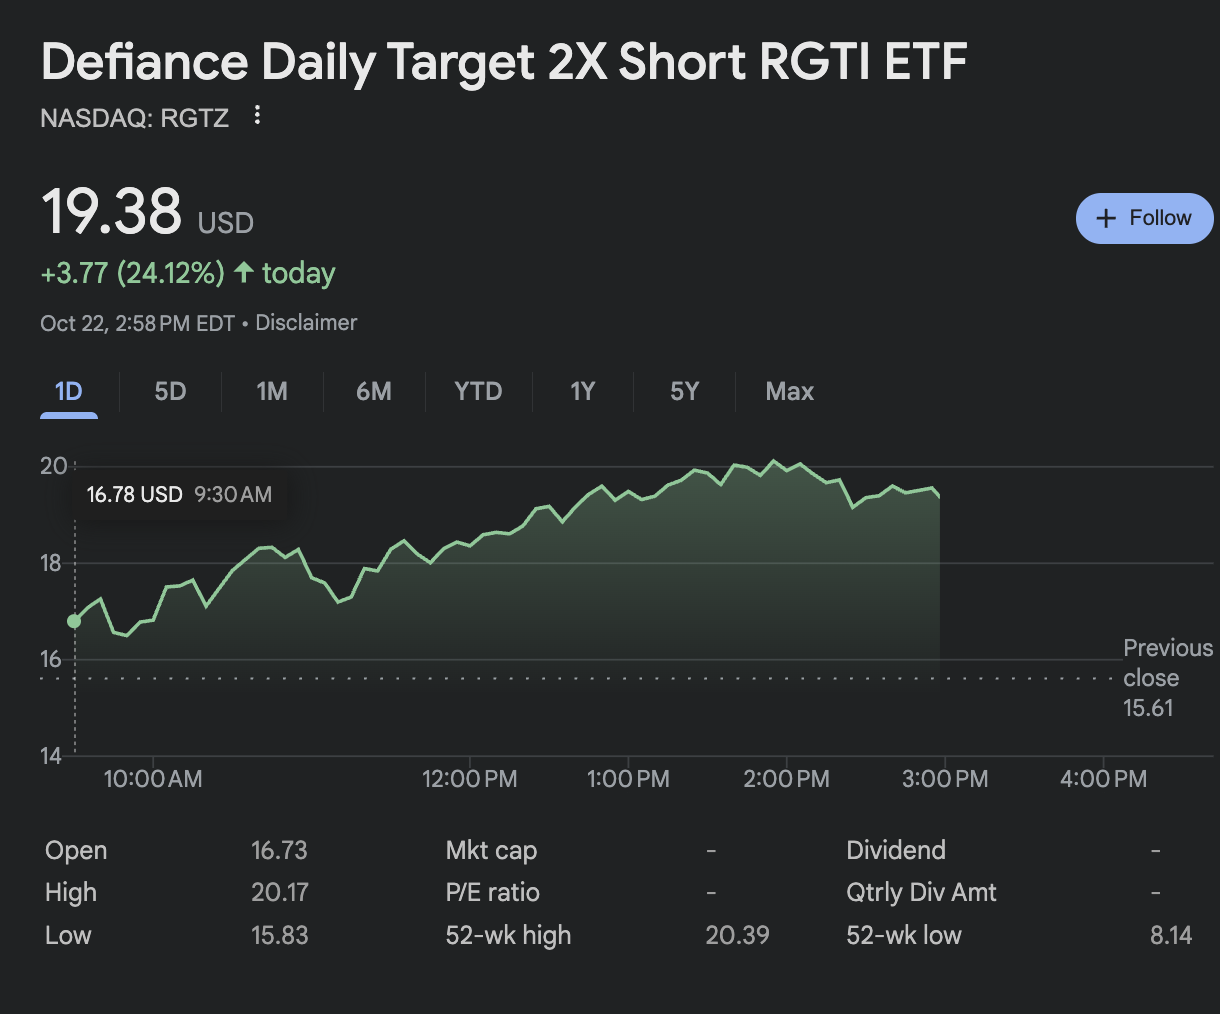Switch to the 5Y range tab
Viewport: 1220px width, 1014px height.
point(684,391)
